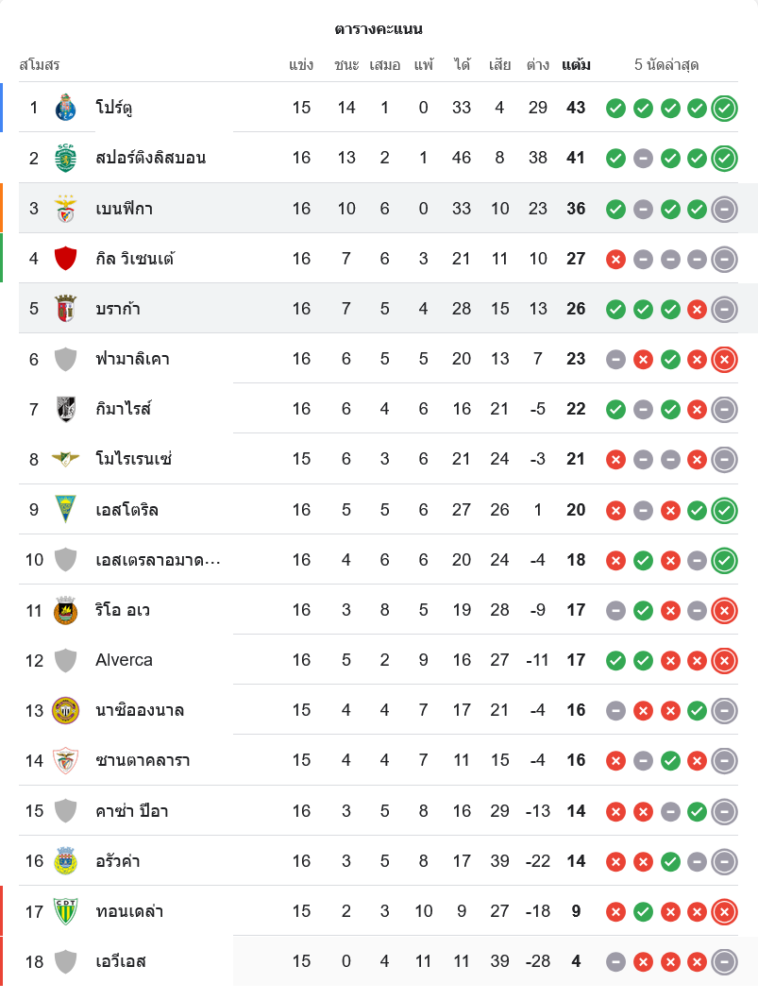Click the Tondela green-yellow crest

[x=65, y=911]
